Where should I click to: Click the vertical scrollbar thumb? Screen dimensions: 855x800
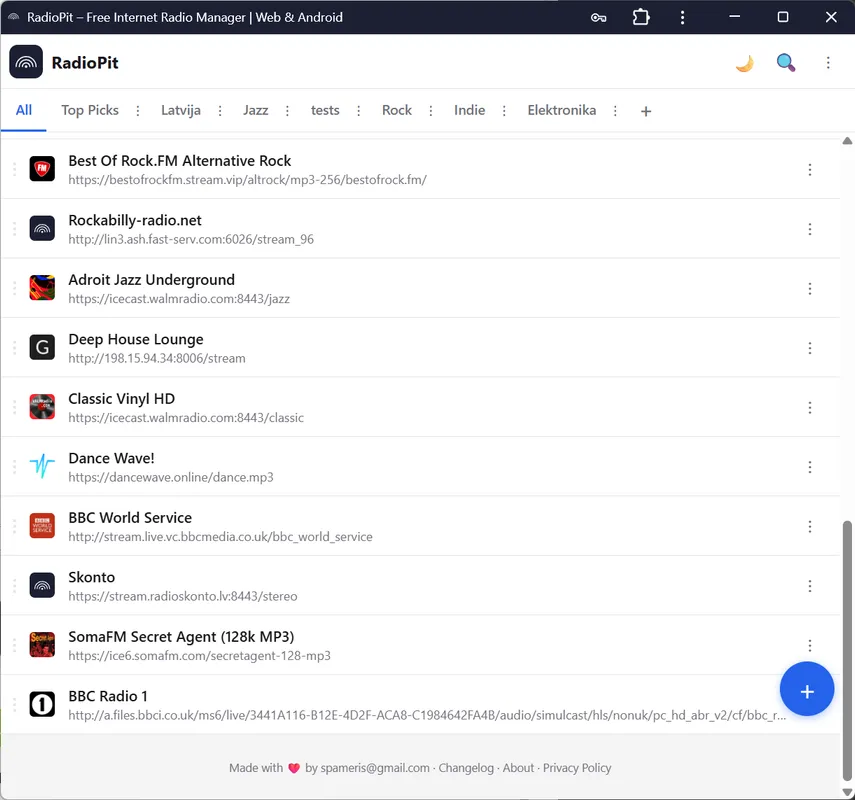847,651
